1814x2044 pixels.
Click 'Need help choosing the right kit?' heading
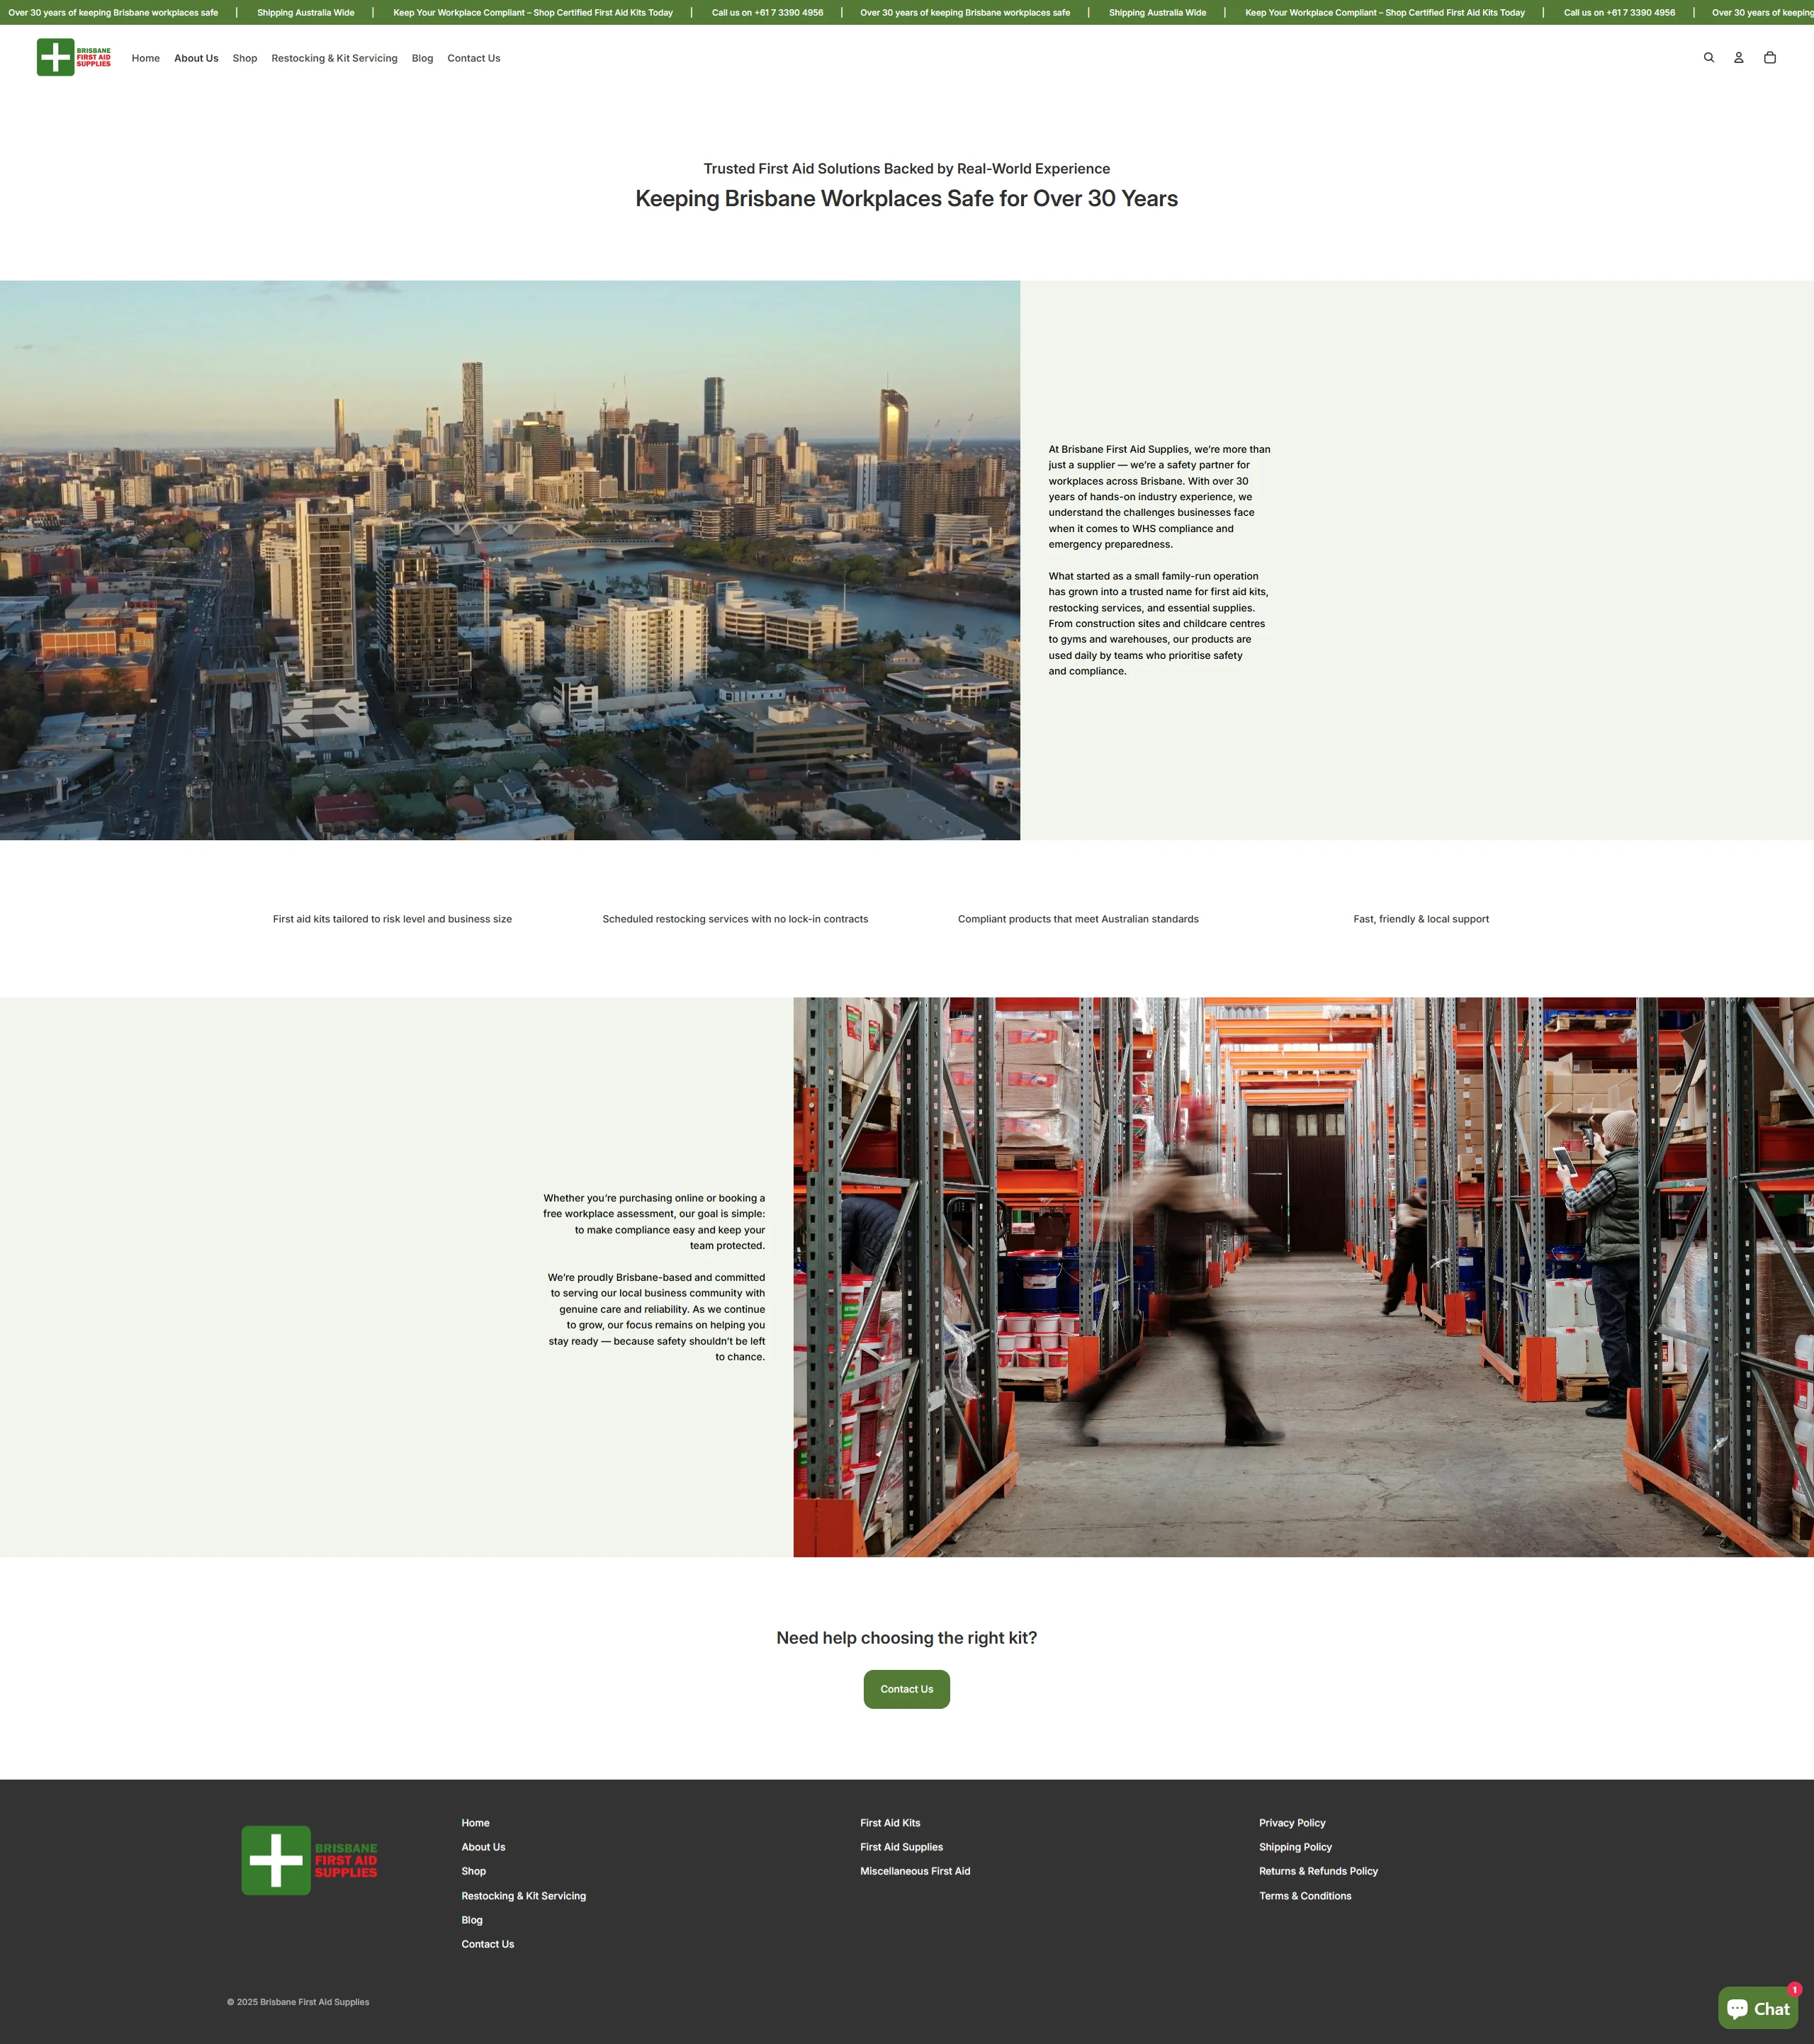point(906,1638)
